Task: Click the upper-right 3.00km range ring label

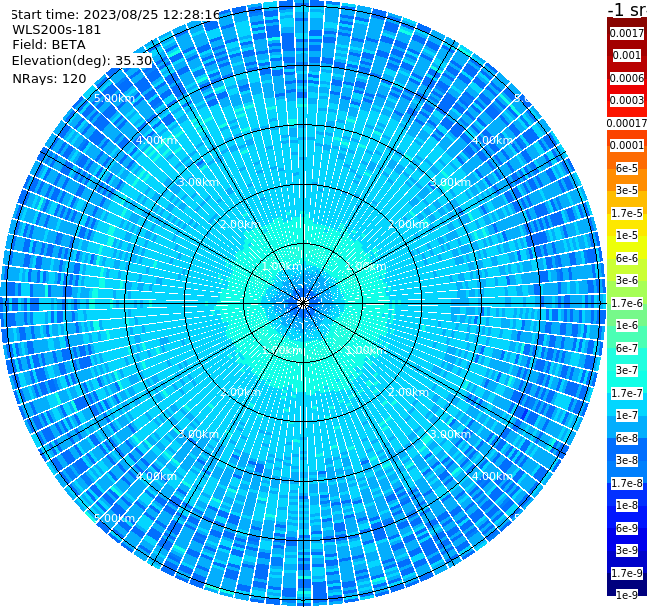Action: [x=450, y=182]
